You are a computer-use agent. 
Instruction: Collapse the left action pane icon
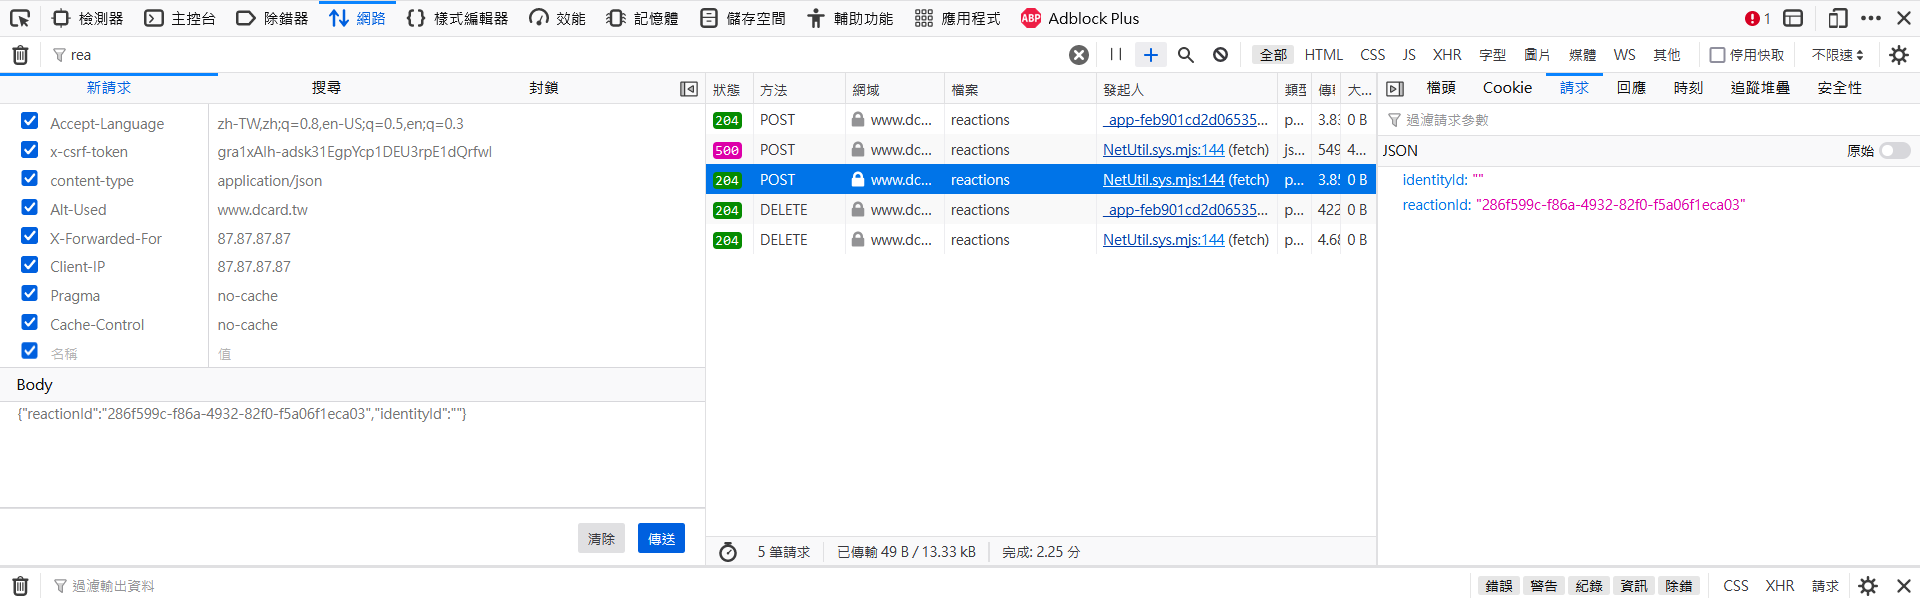coord(689,89)
